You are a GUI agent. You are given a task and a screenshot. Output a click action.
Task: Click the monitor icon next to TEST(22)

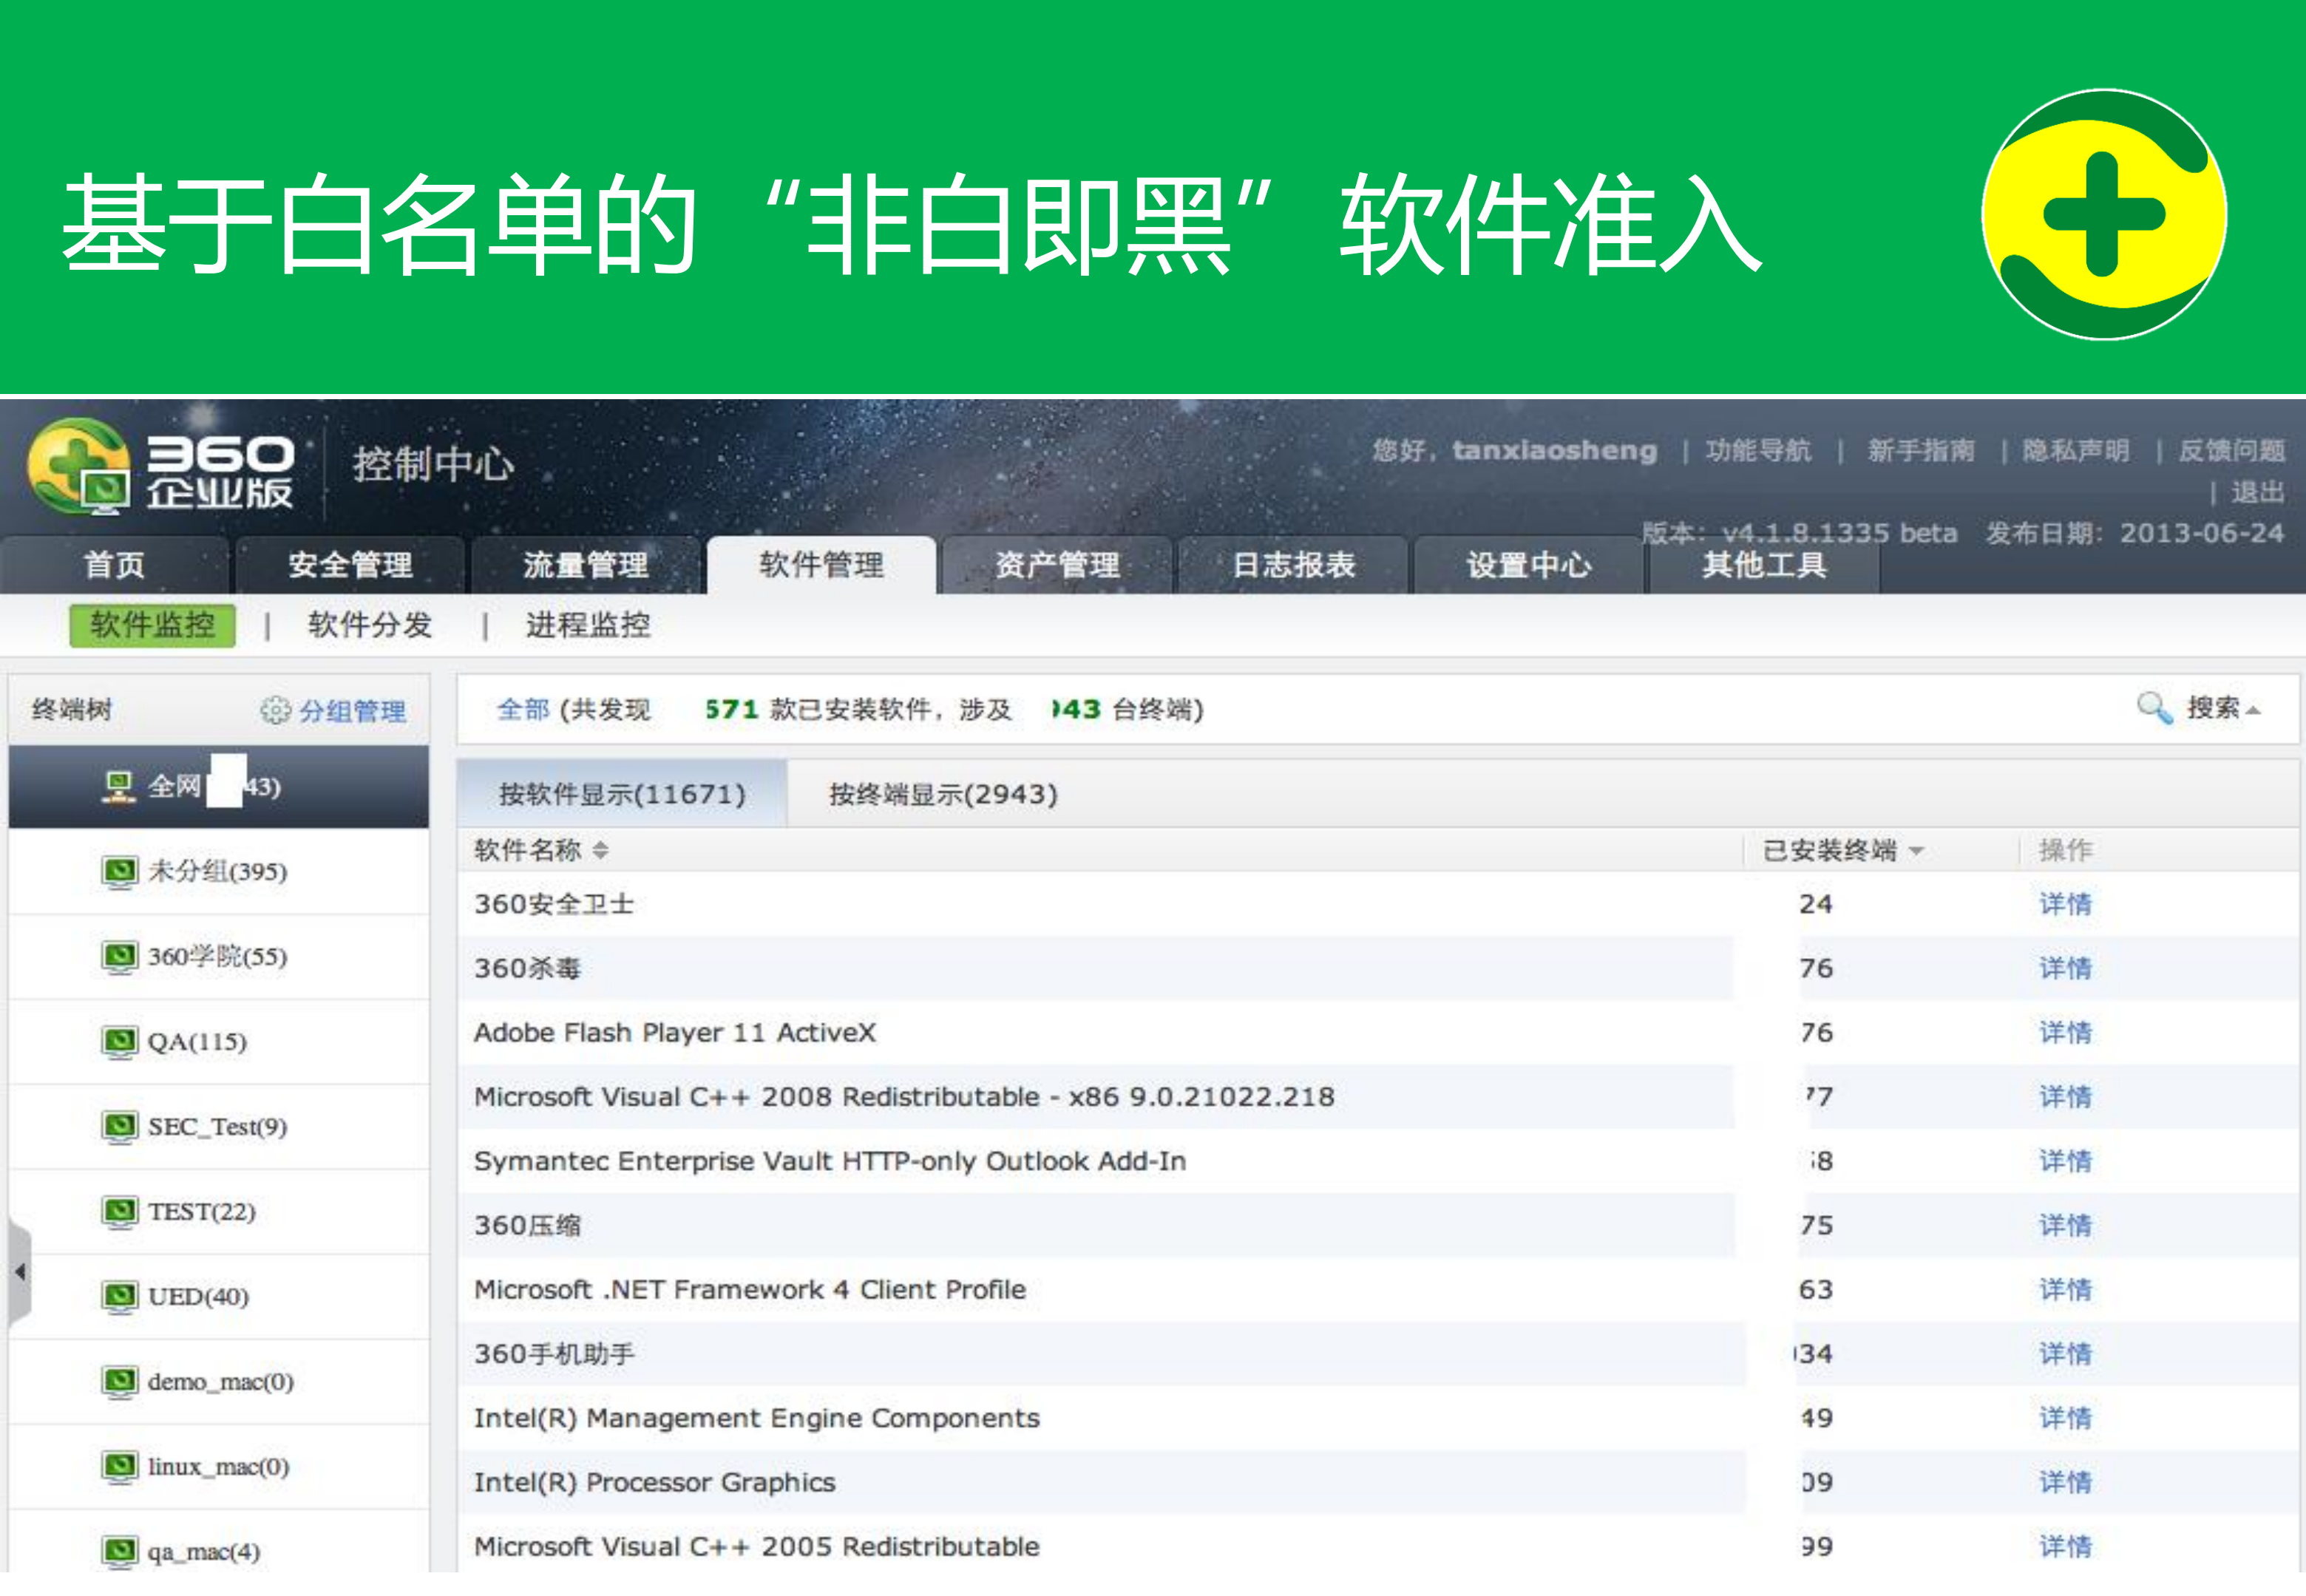tap(120, 1212)
